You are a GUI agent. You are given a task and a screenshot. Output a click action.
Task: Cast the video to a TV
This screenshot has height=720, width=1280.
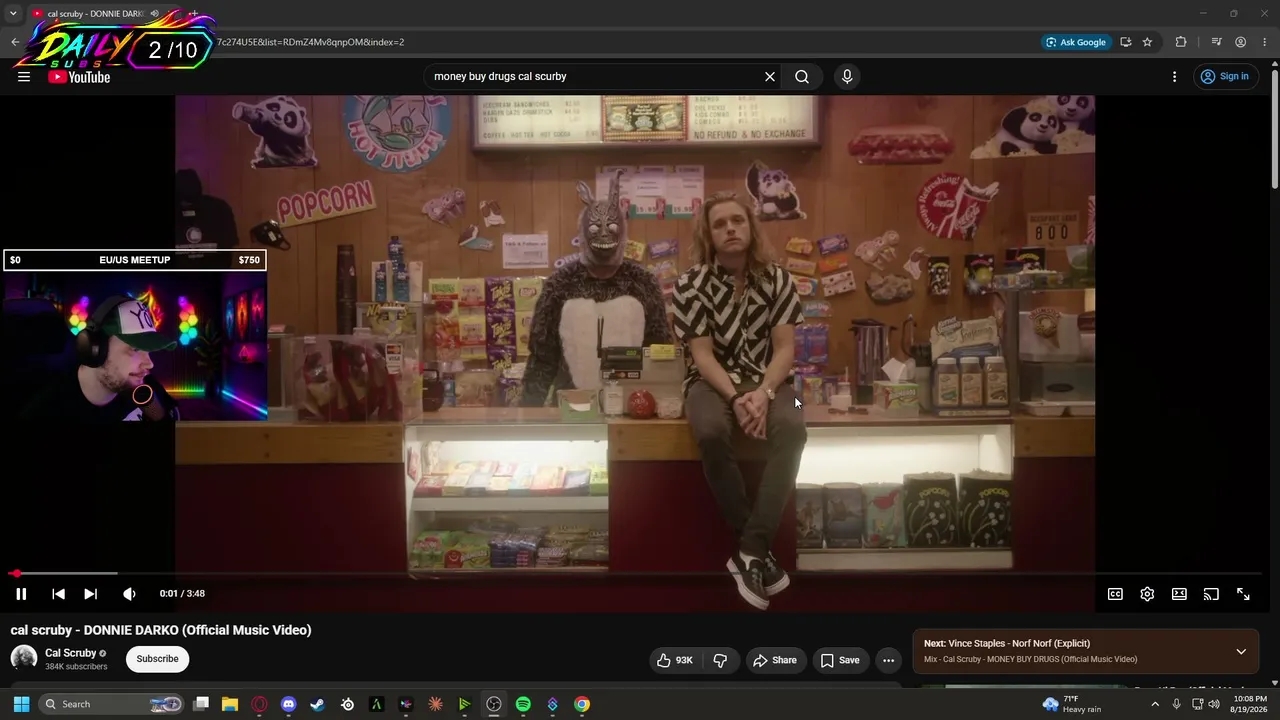click(1211, 594)
